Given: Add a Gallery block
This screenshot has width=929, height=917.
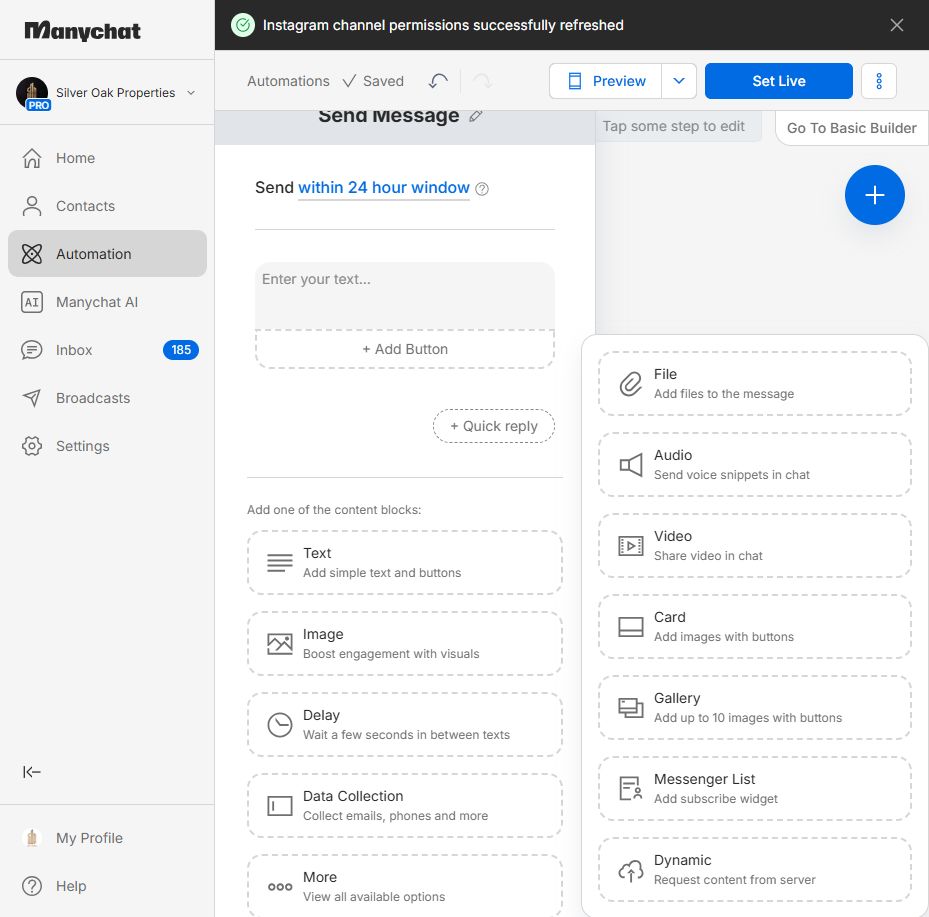Looking at the screenshot, I should pyautogui.click(x=755, y=707).
